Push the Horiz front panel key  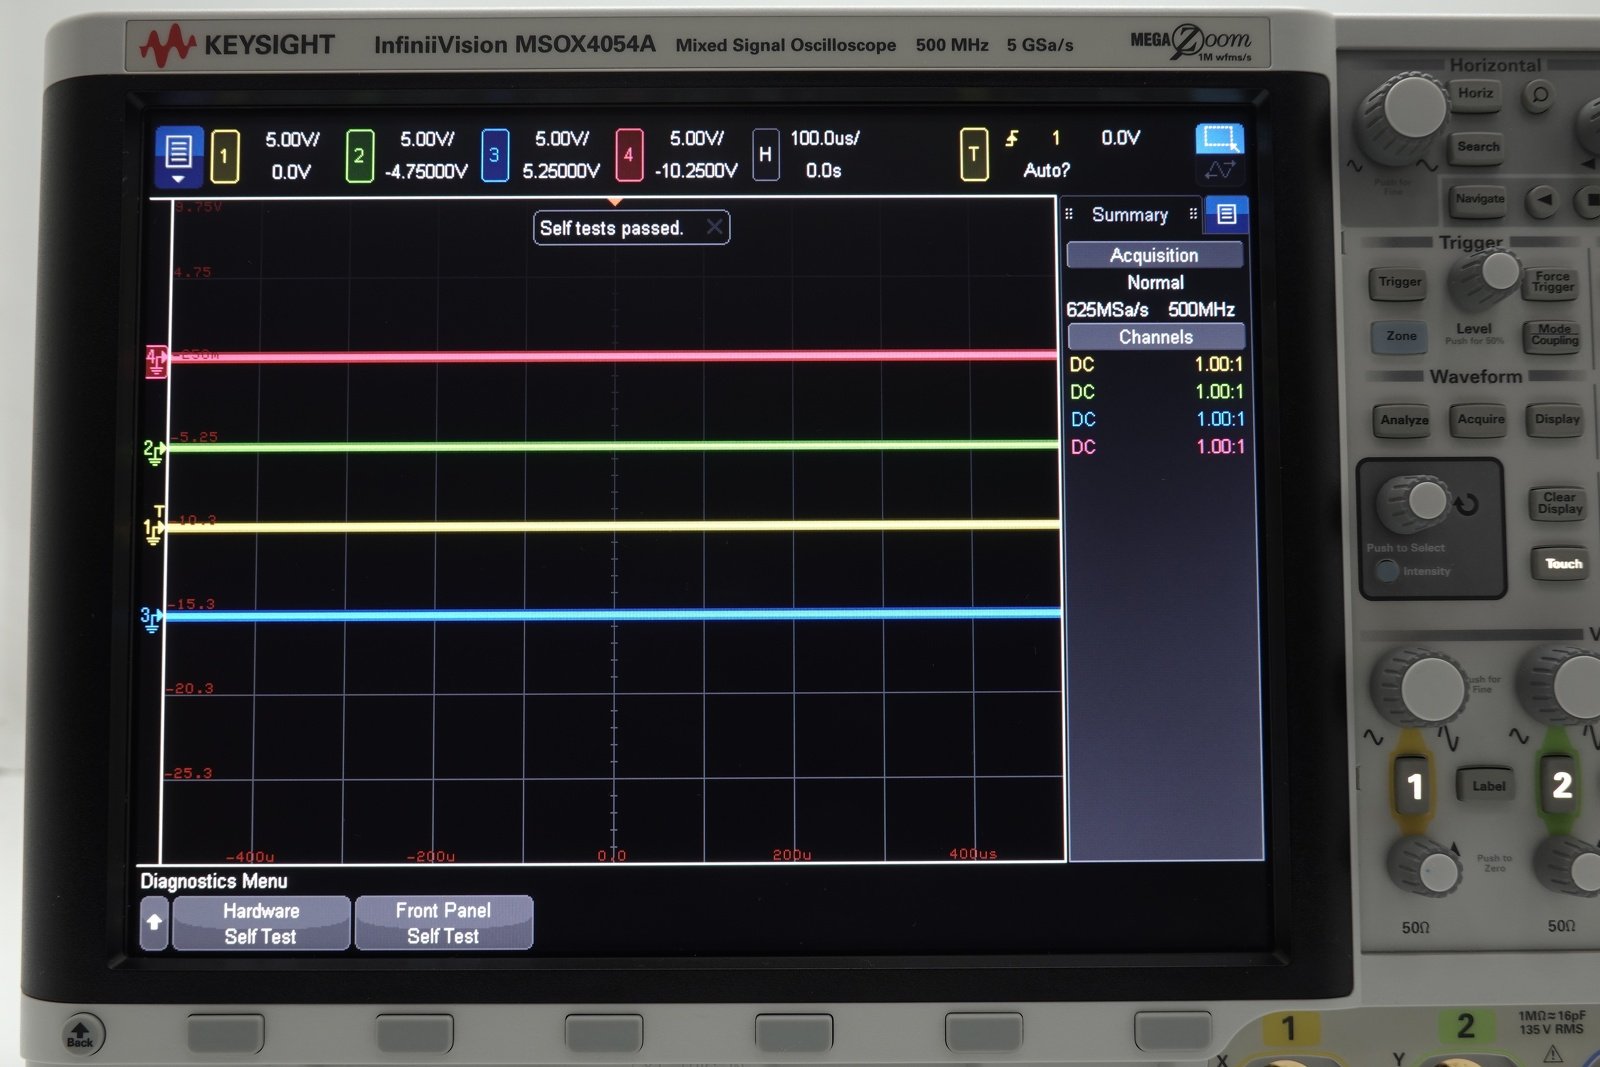click(x=1475, y=93)
